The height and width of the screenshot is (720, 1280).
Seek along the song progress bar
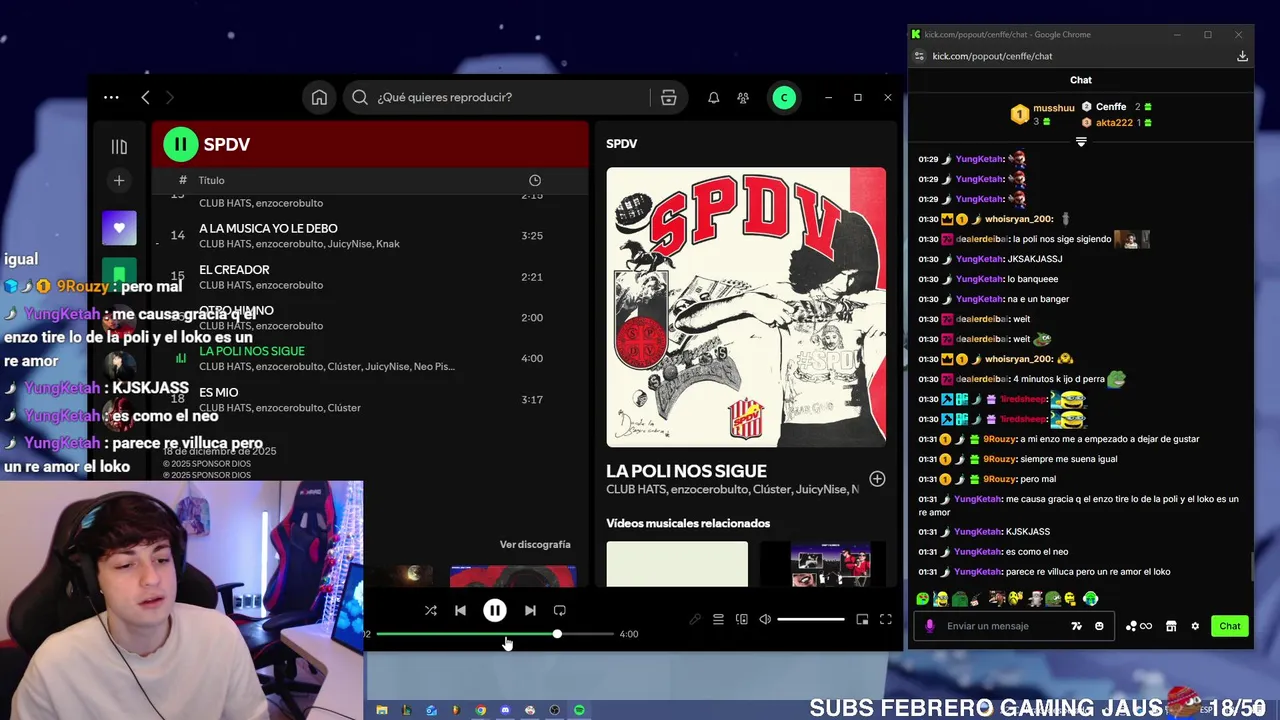coord(495,634)
